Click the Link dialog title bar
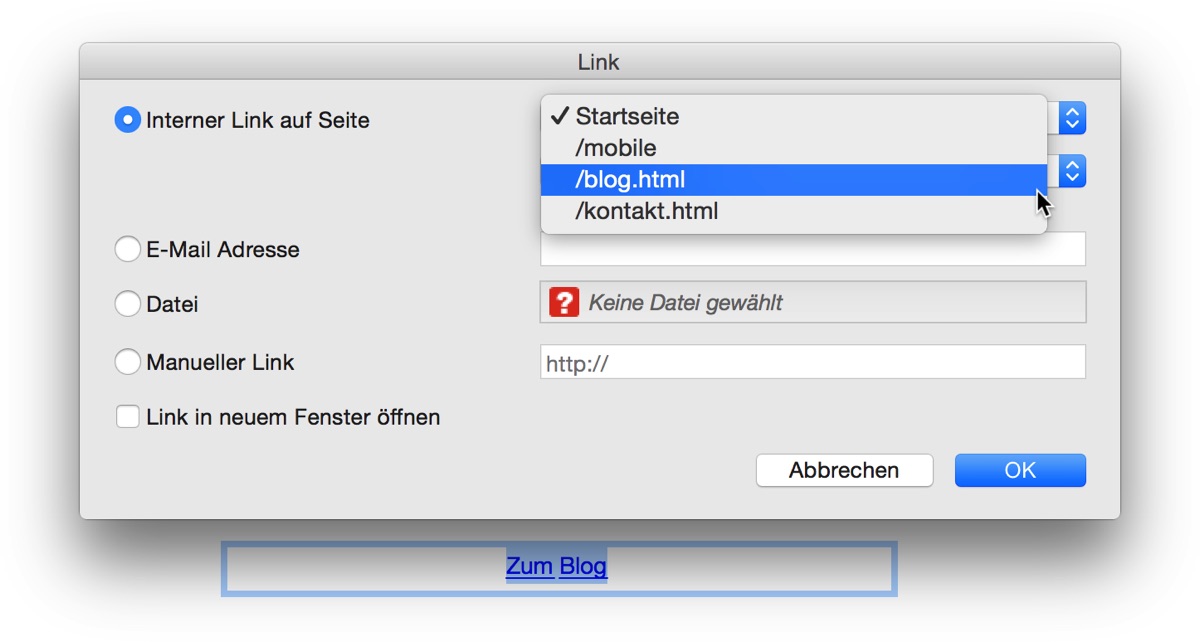This screenshot has width=1200, height=642. pos(598,62)
